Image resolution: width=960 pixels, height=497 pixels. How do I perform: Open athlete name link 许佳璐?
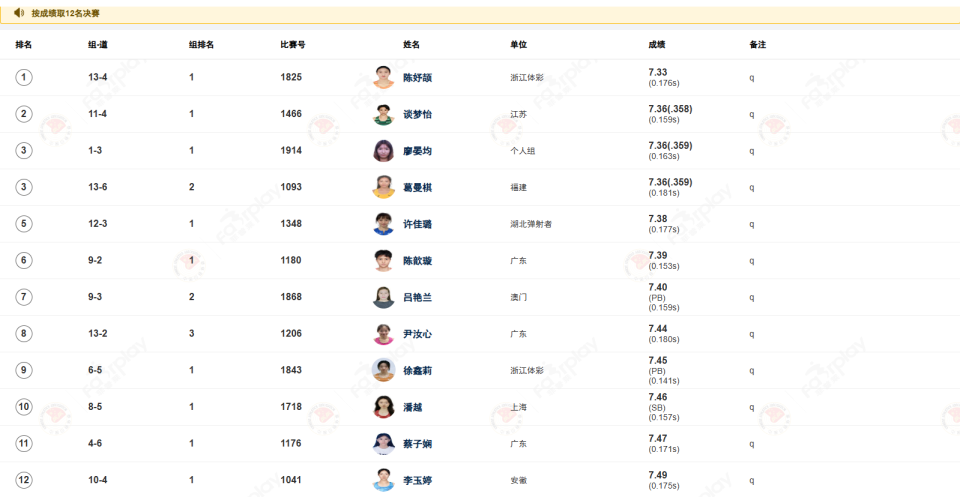pyautogui.click(x=417, y=224)
